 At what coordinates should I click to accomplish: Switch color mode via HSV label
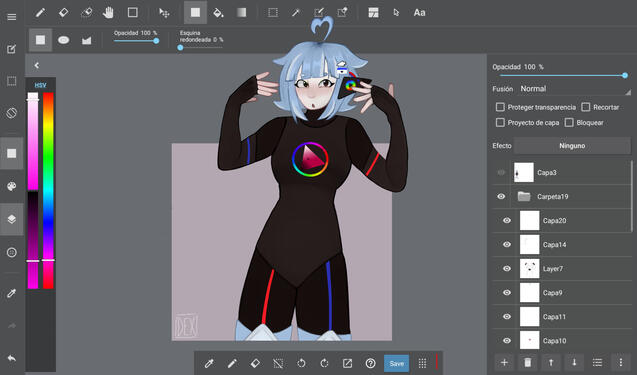[x=40, y=85]
